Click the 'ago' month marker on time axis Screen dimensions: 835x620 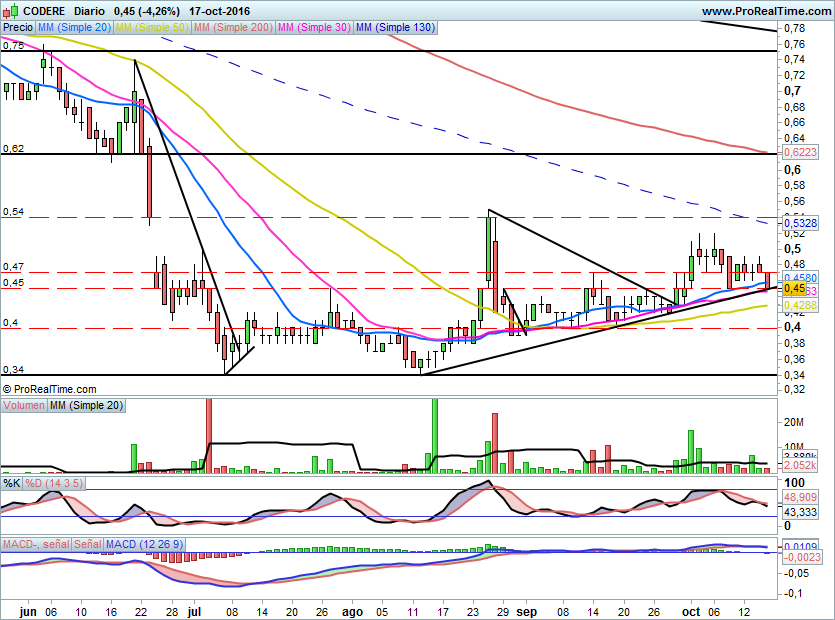point(351,610)
